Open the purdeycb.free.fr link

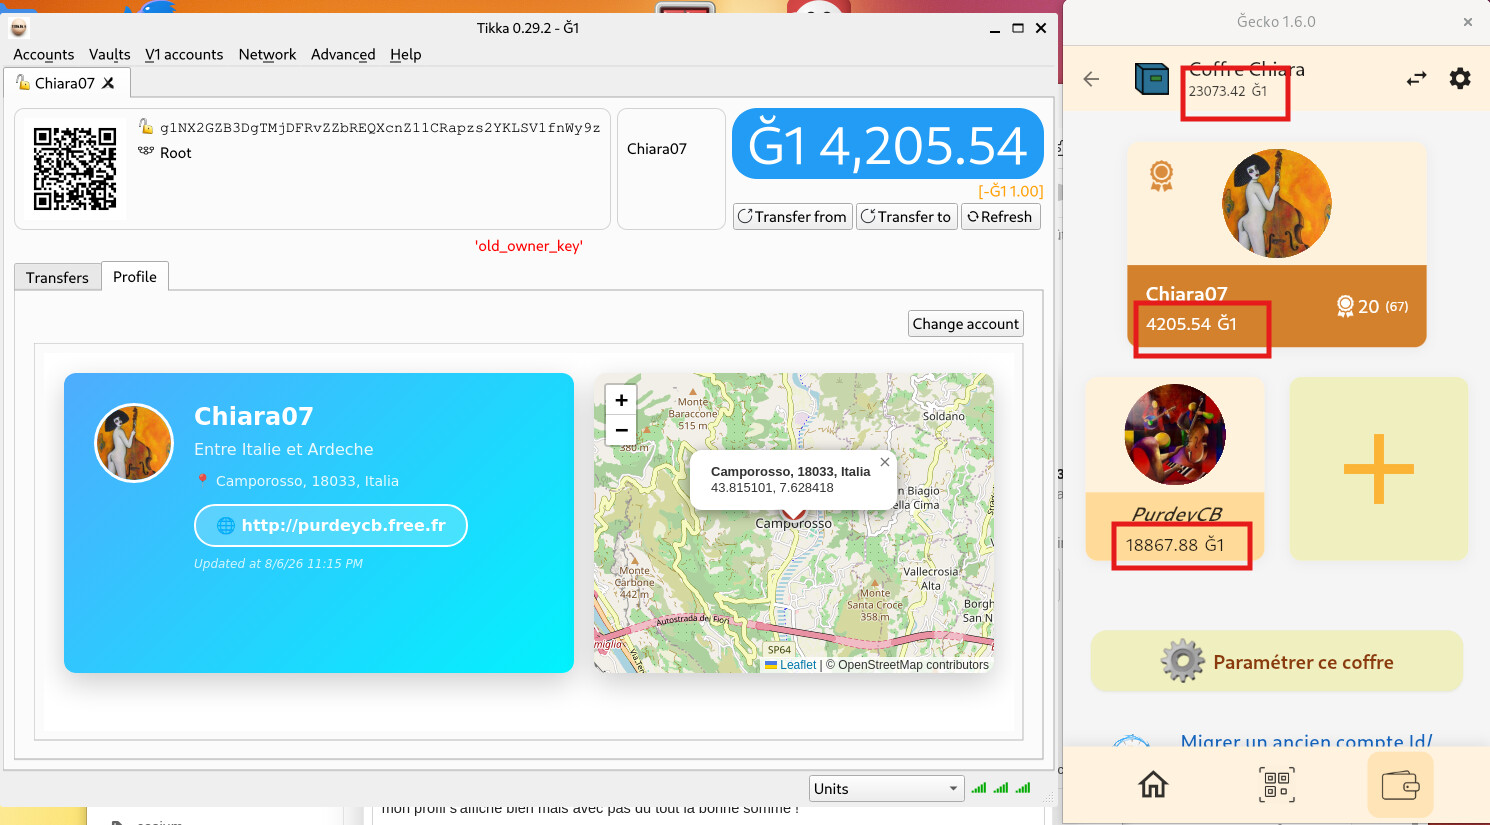pos(331,525)
